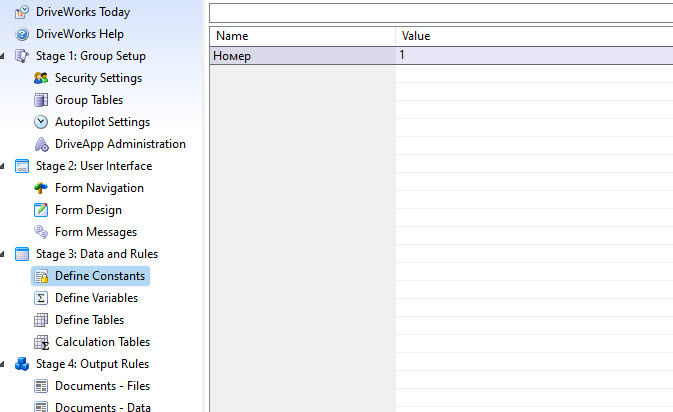The height and width of the screenshot is (412, 673).
Task: Select Define Constants task
Action: (x=100, y=276)
